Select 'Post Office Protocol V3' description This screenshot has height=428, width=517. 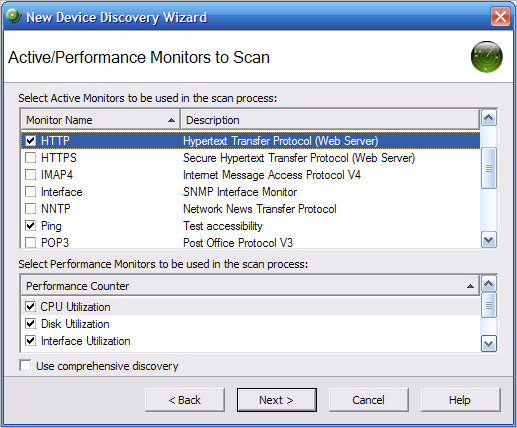click(x=238, y=243)
